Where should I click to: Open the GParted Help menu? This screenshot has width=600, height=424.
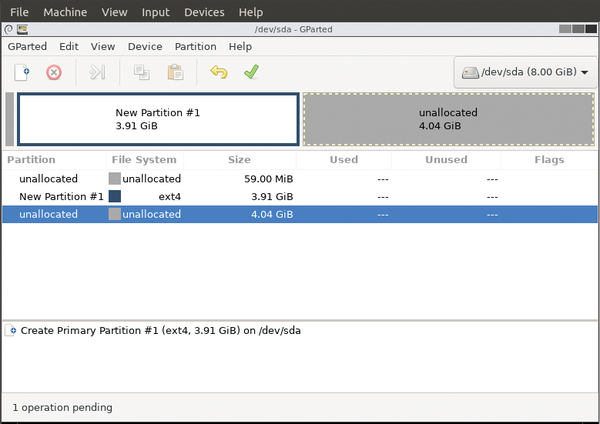[240, 47]
